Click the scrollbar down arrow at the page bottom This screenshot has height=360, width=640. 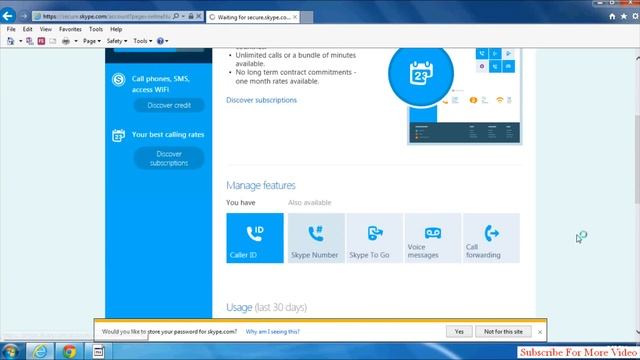pos(637,332)
